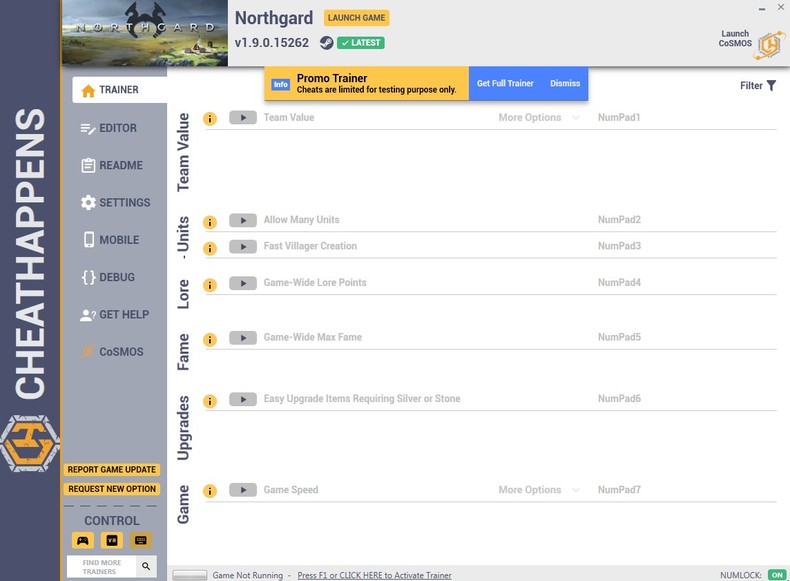
Task: Click the info icon beside Fast Villager Creation
Action: coord(210,248)
